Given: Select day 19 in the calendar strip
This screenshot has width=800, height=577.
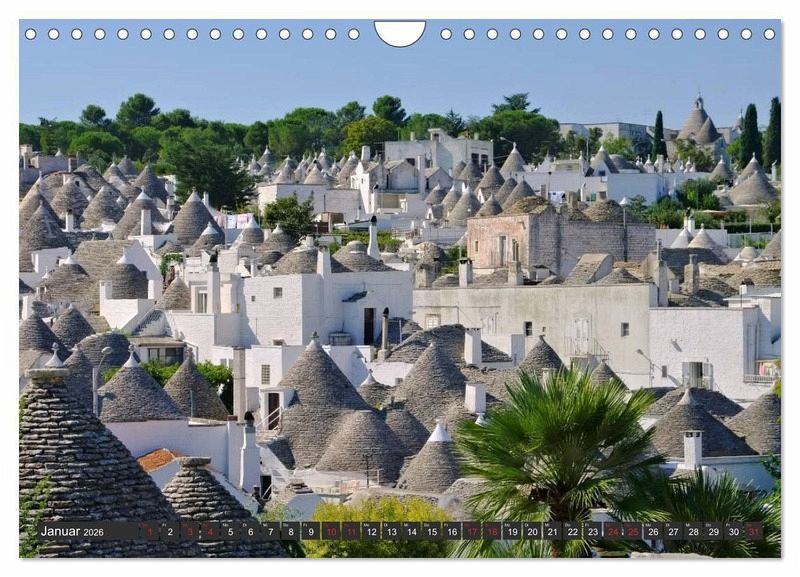Looking at the screenshot, I should click(x=512, y=531).
